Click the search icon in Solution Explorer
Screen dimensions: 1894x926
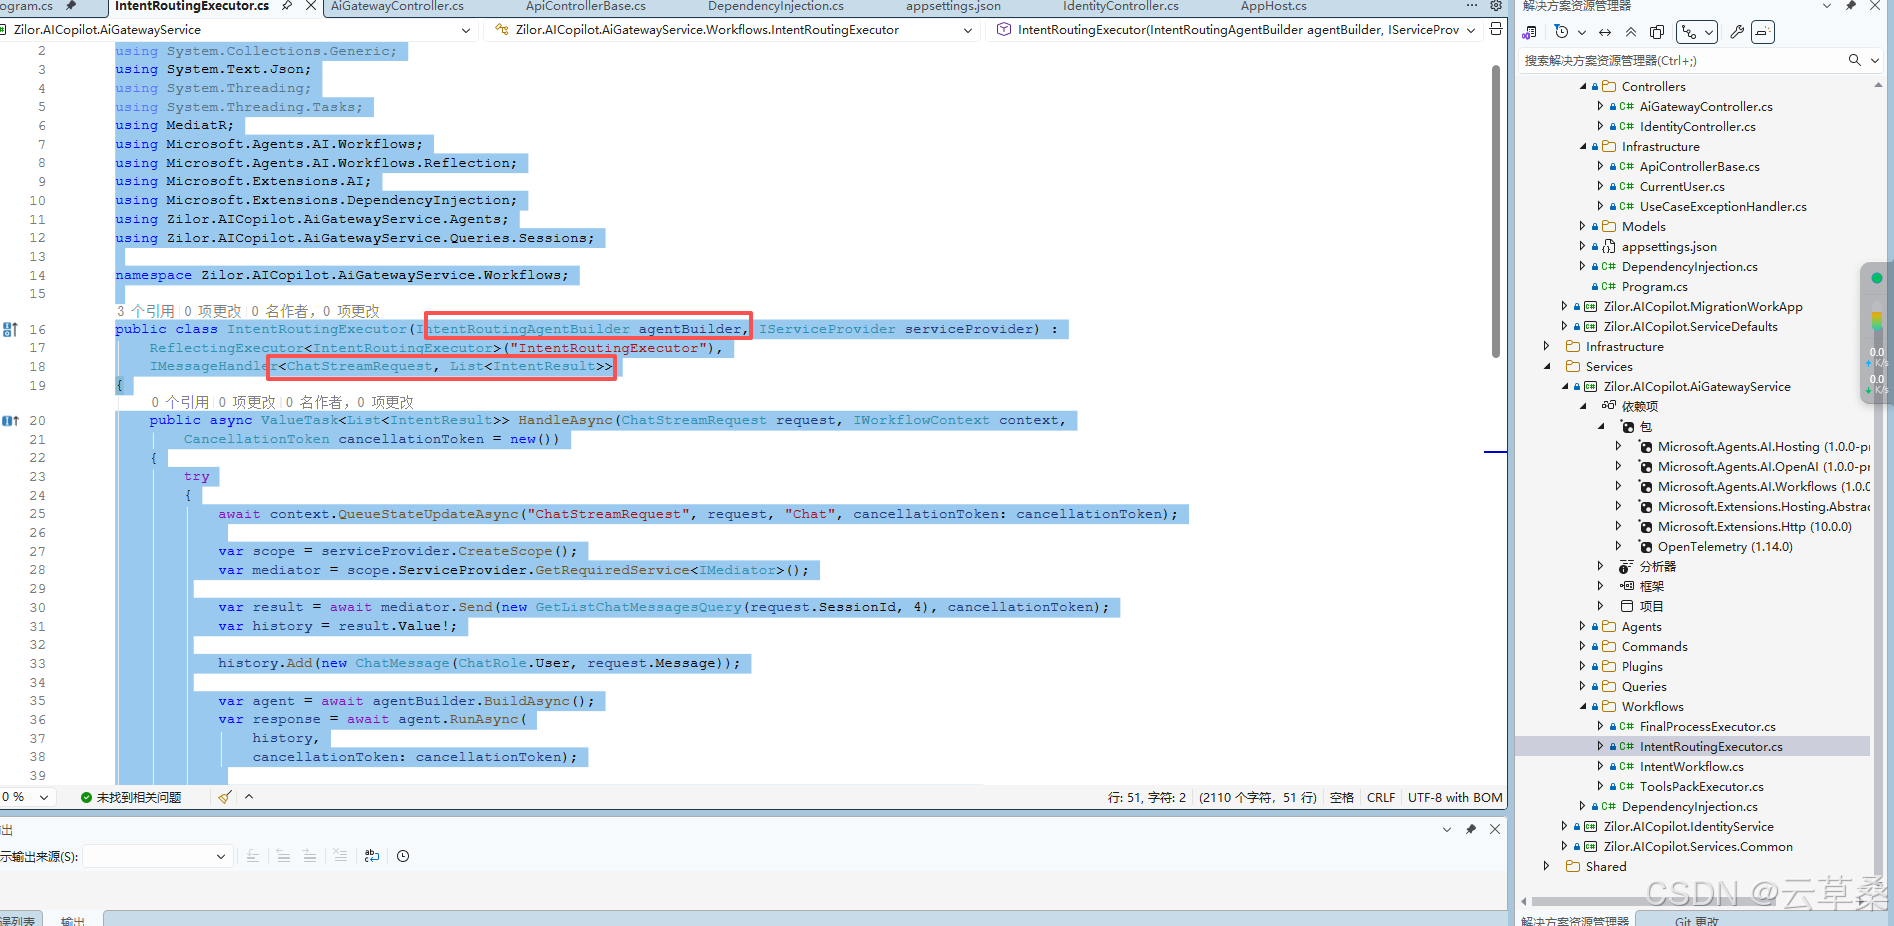(x=1852, y=60)
